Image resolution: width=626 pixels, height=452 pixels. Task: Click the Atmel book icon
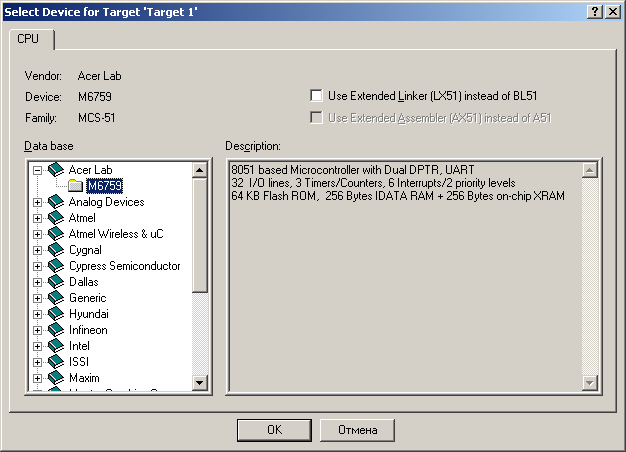pos(56,218)
